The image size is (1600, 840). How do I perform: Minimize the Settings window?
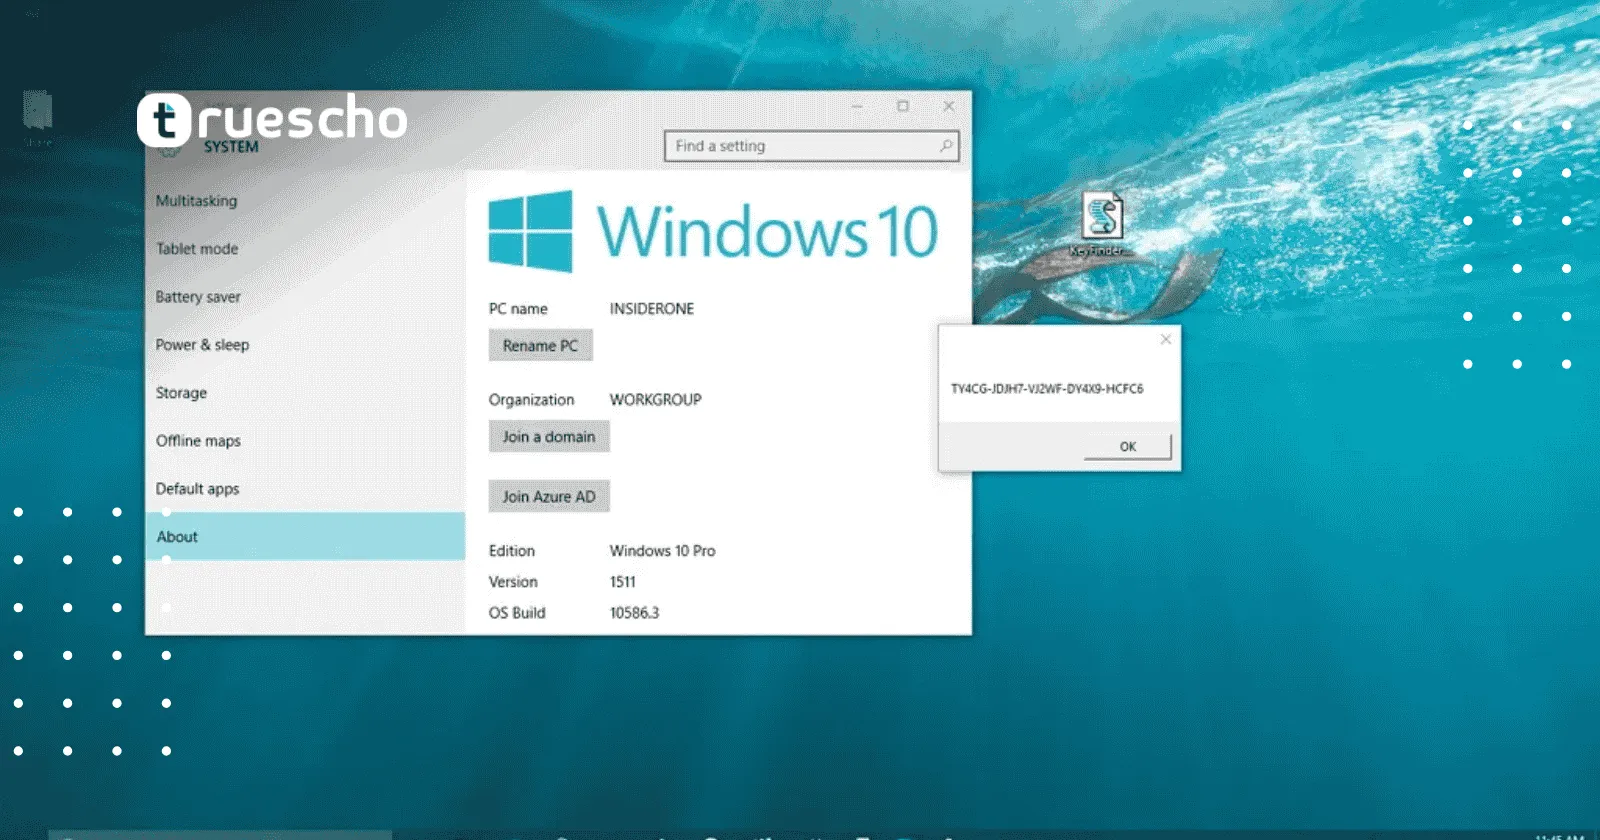click(x=857, y=106)
